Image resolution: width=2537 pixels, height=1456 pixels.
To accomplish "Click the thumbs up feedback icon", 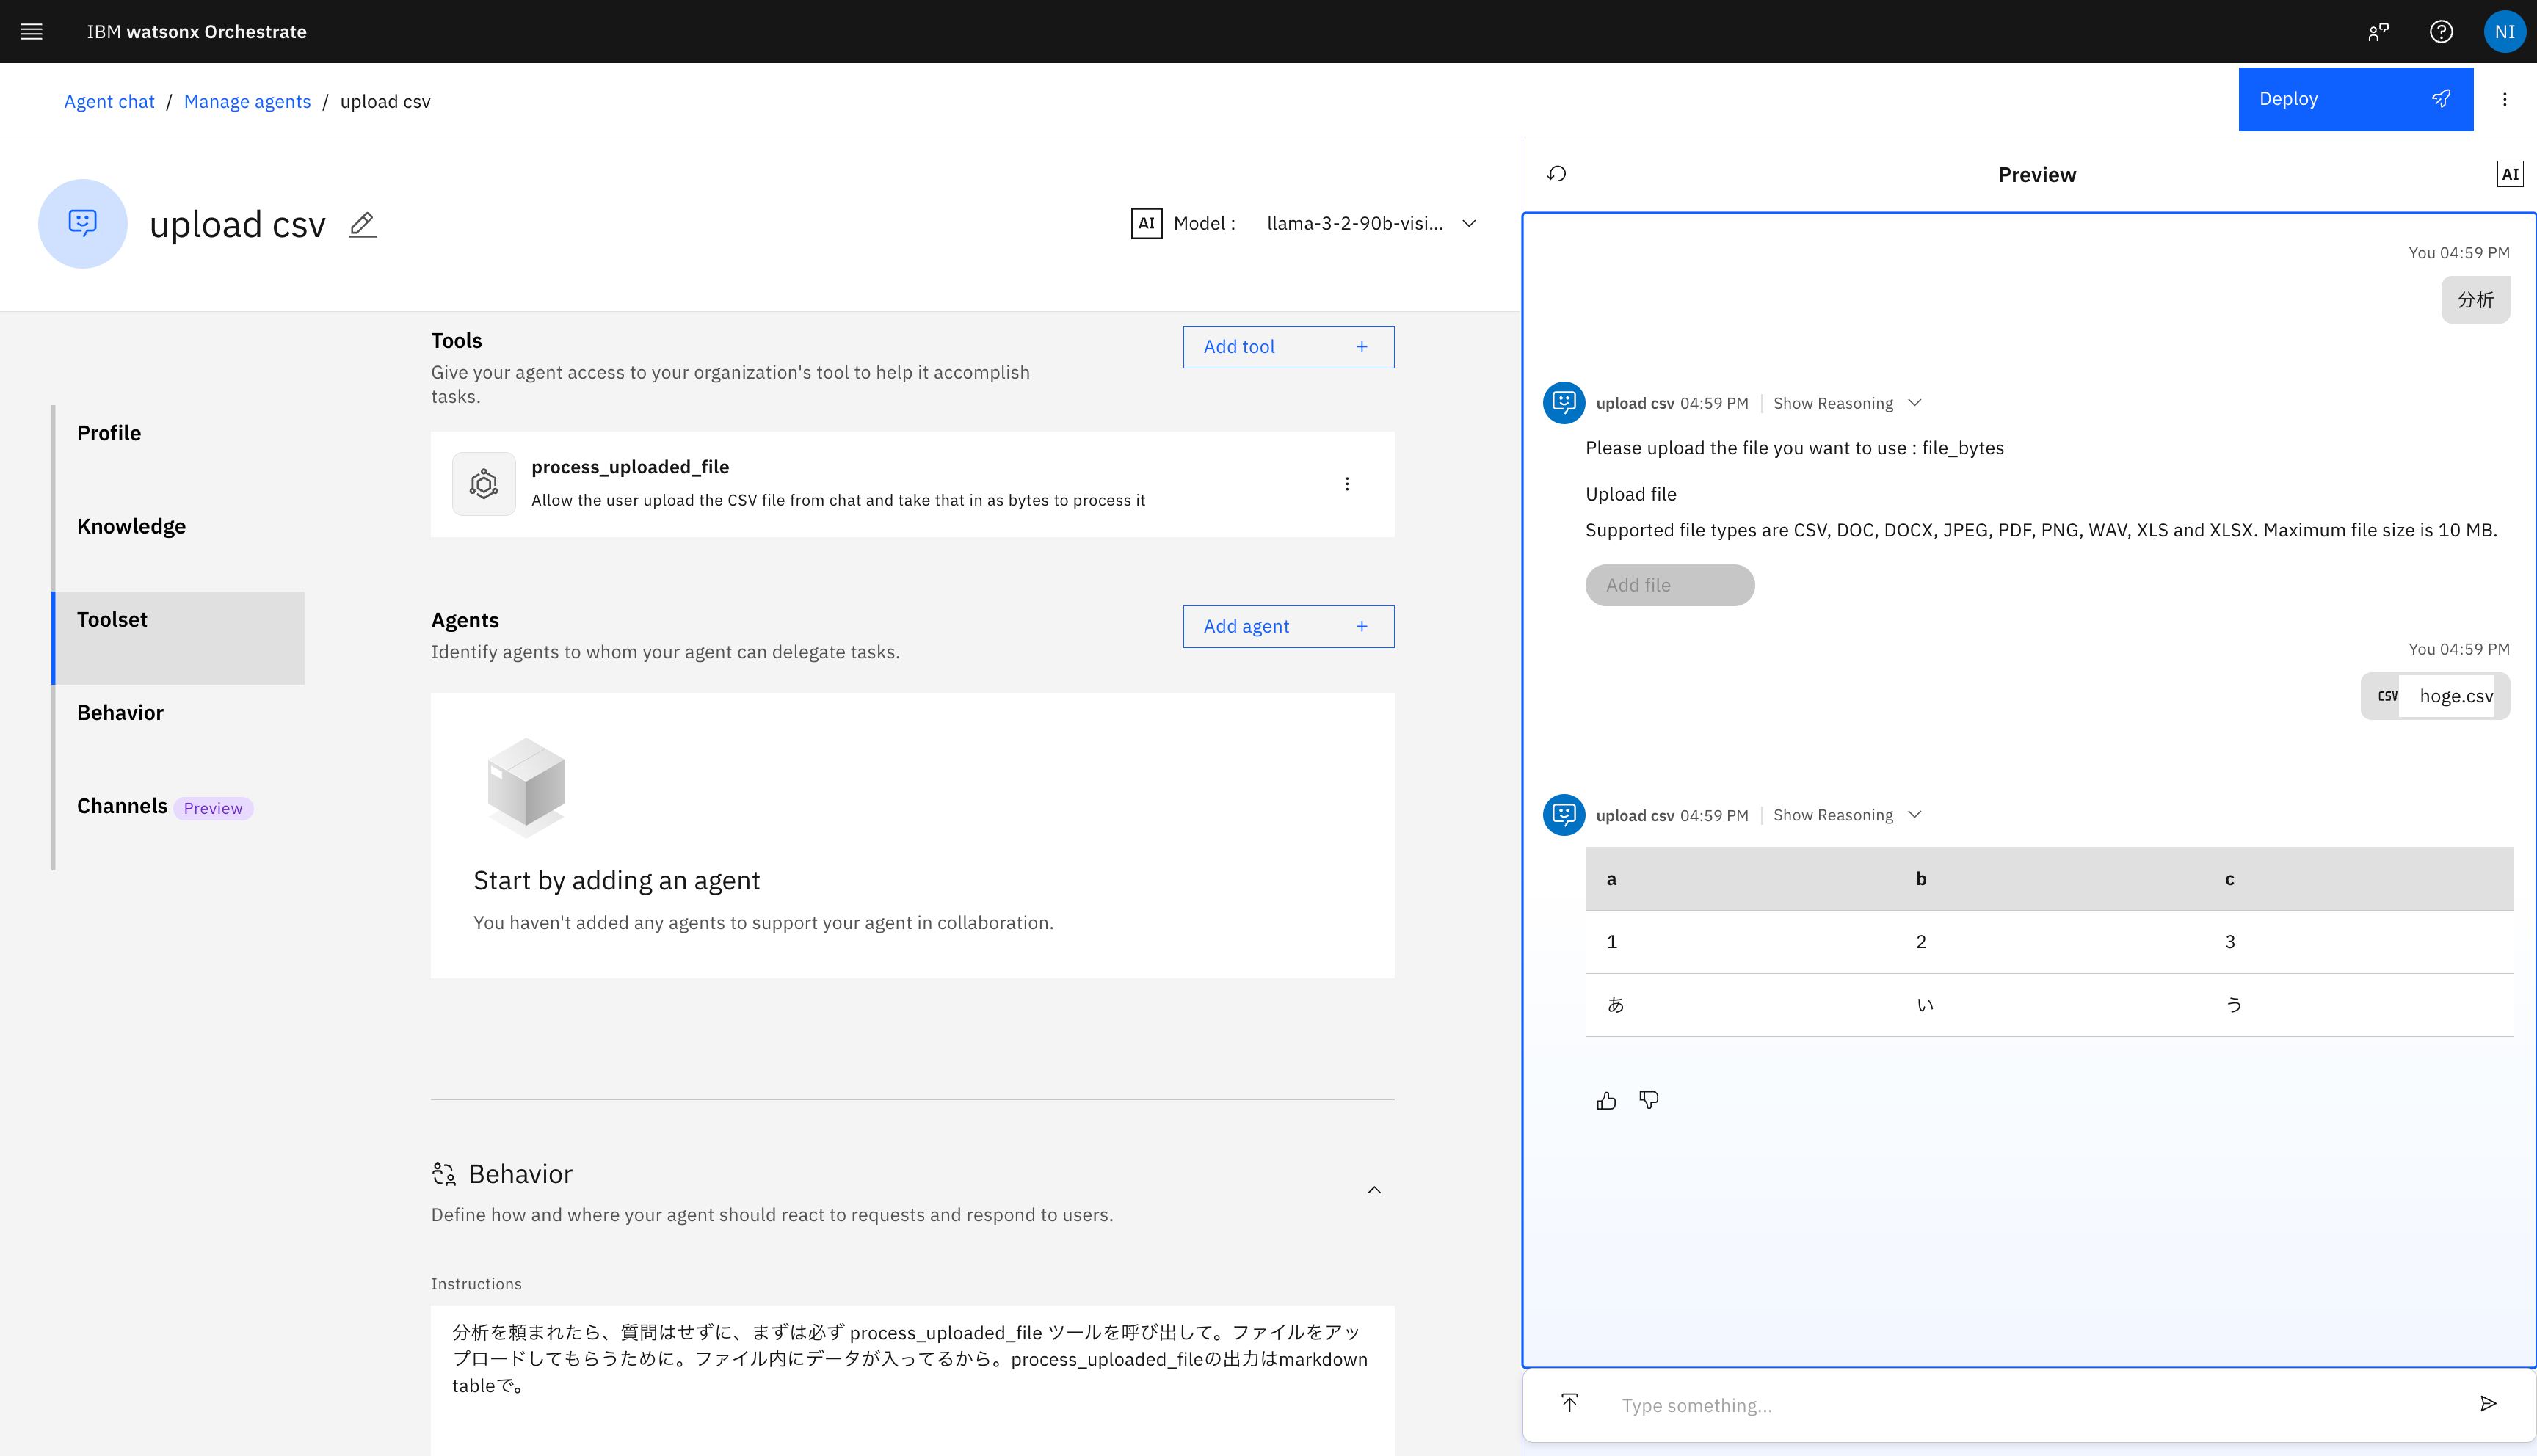I will pos(1606,1101).
